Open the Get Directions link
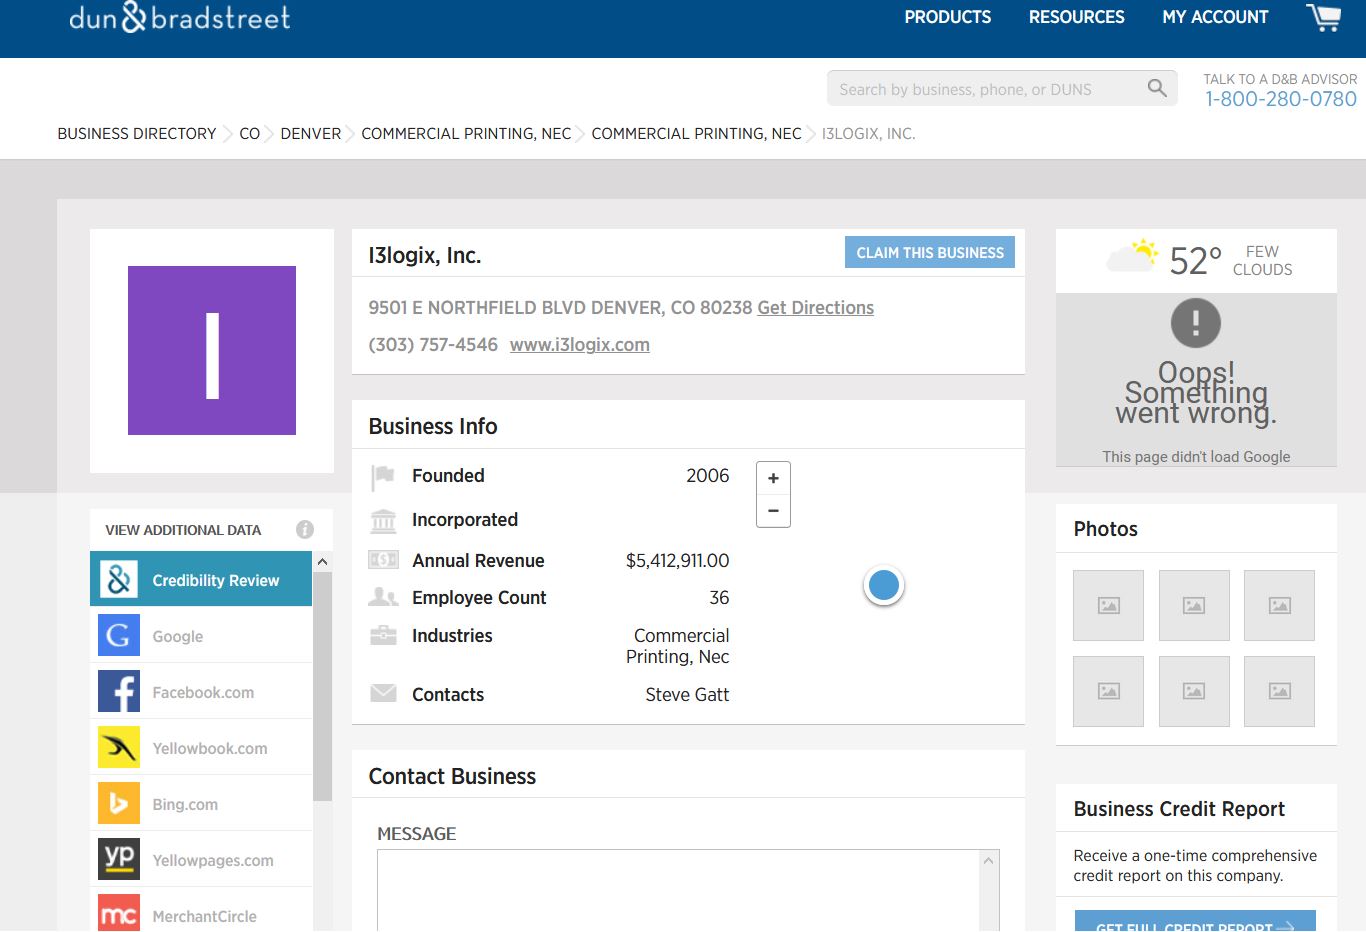 815,308
